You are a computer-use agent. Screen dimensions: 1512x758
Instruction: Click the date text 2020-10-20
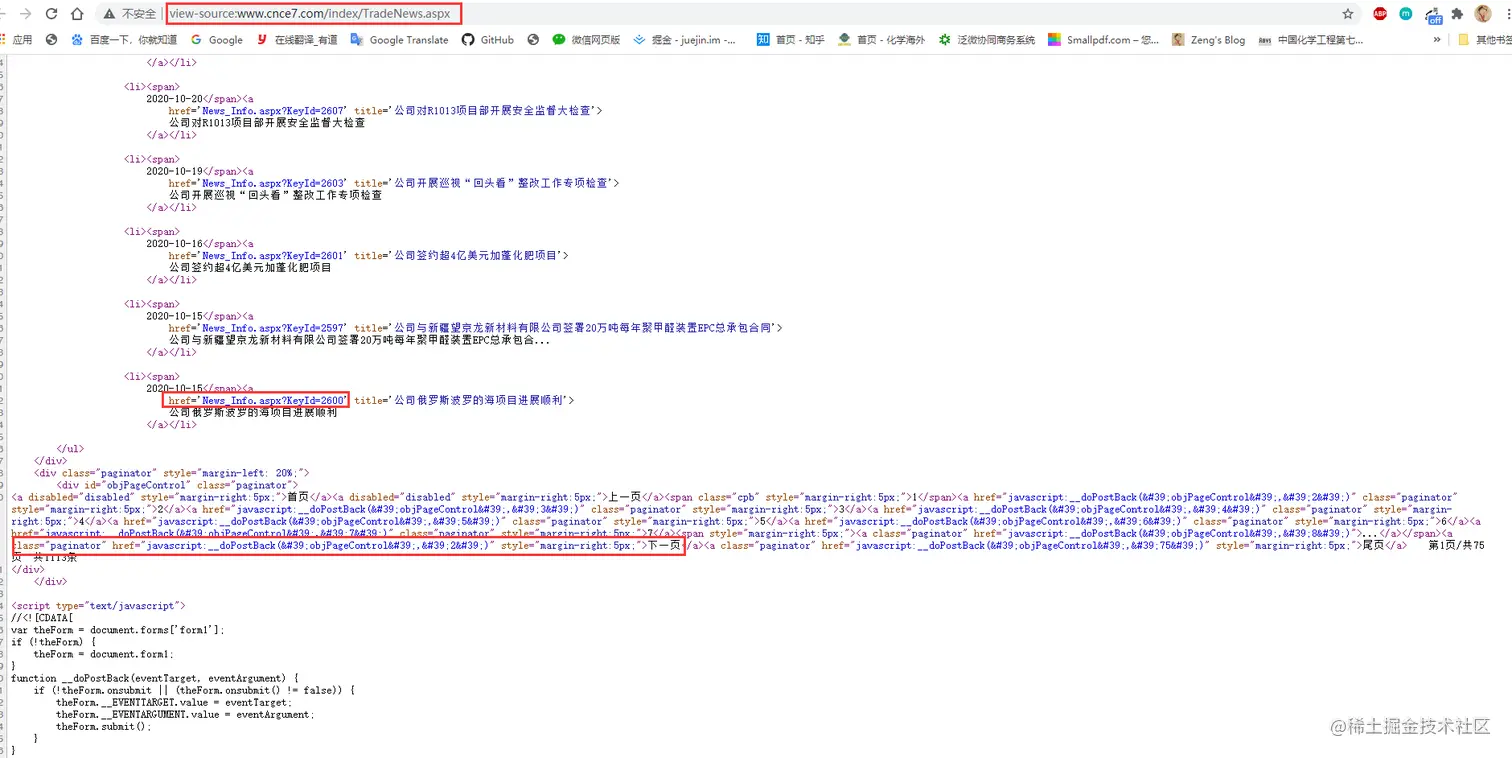pyautogui.click(x=175, y=99)
